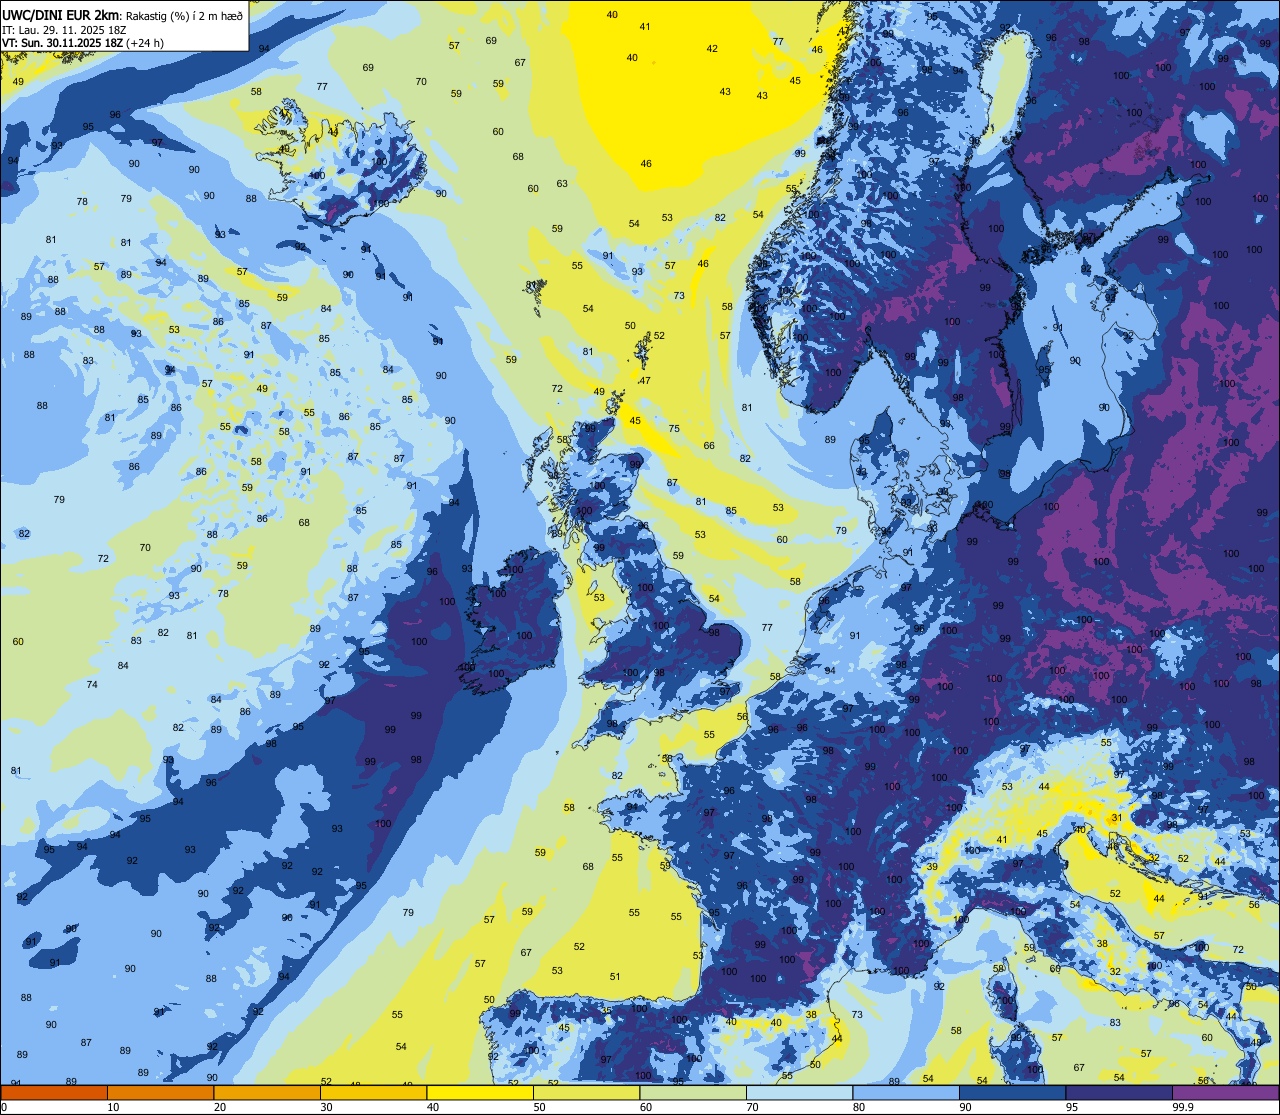1280x1115 pixels.
Task: Click the 0–10 dark orange legend swatch
Action: tap(54, 1092)
